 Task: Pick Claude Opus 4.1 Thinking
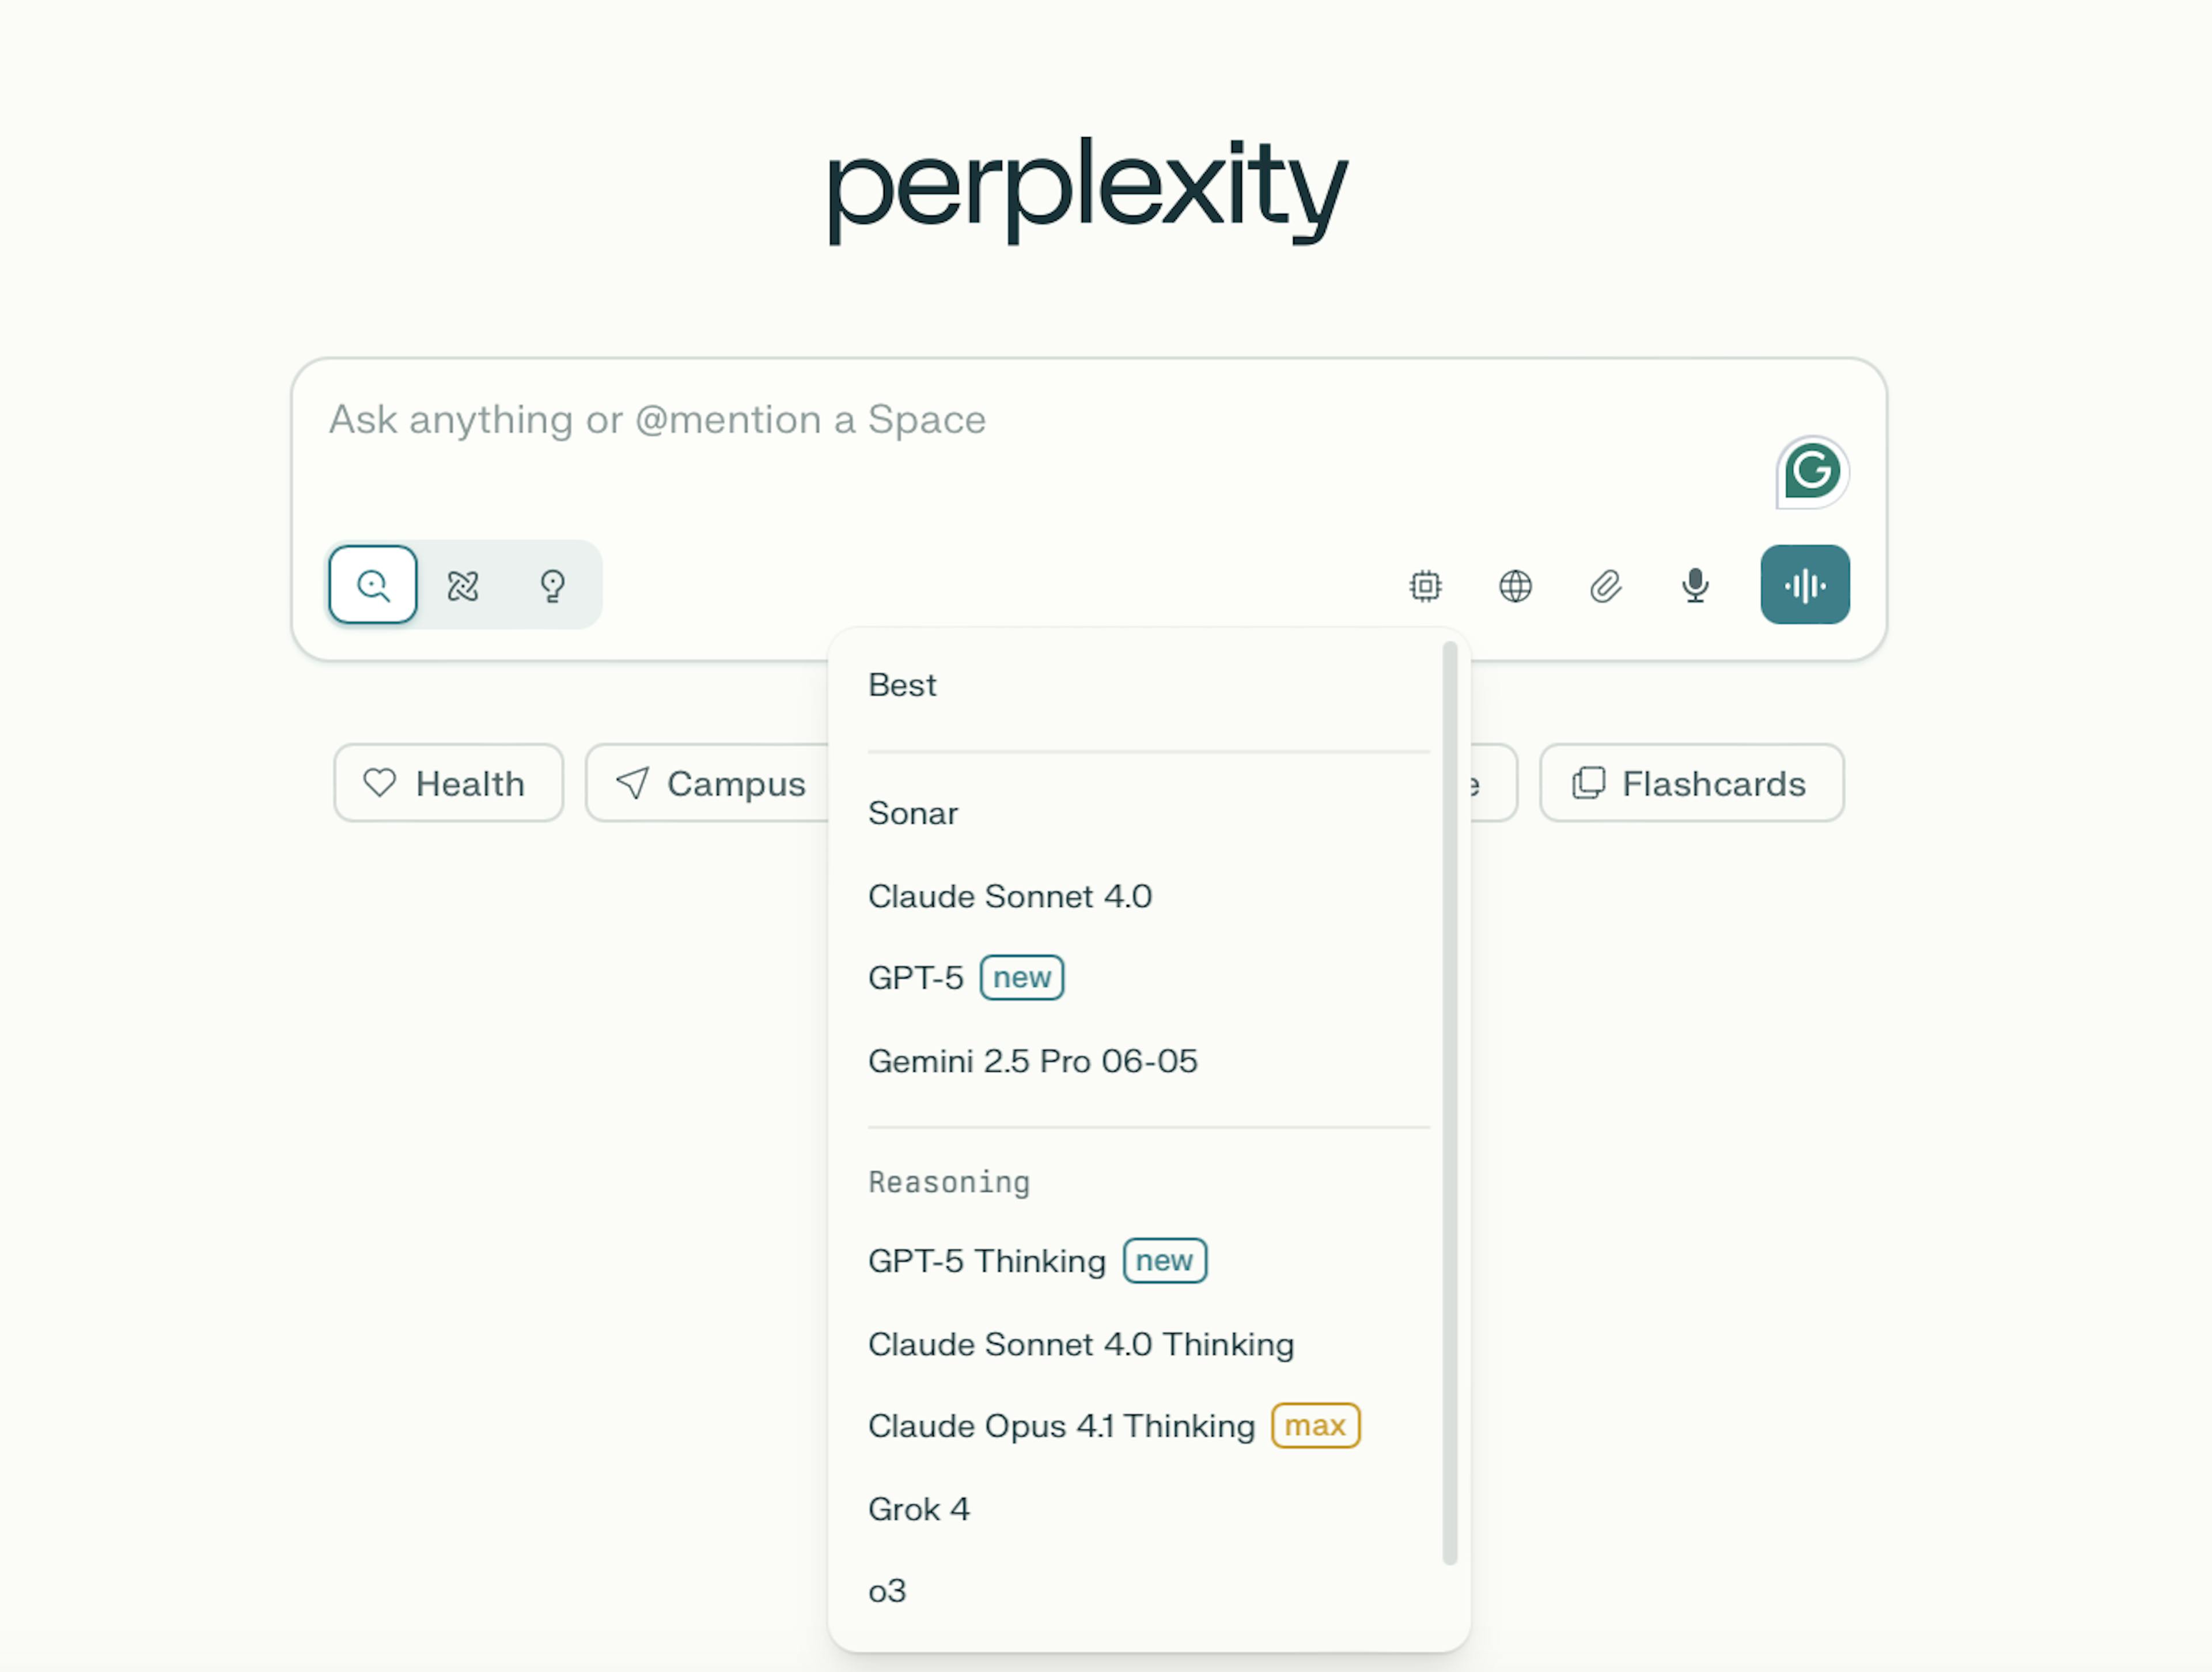point(1061,1426)
